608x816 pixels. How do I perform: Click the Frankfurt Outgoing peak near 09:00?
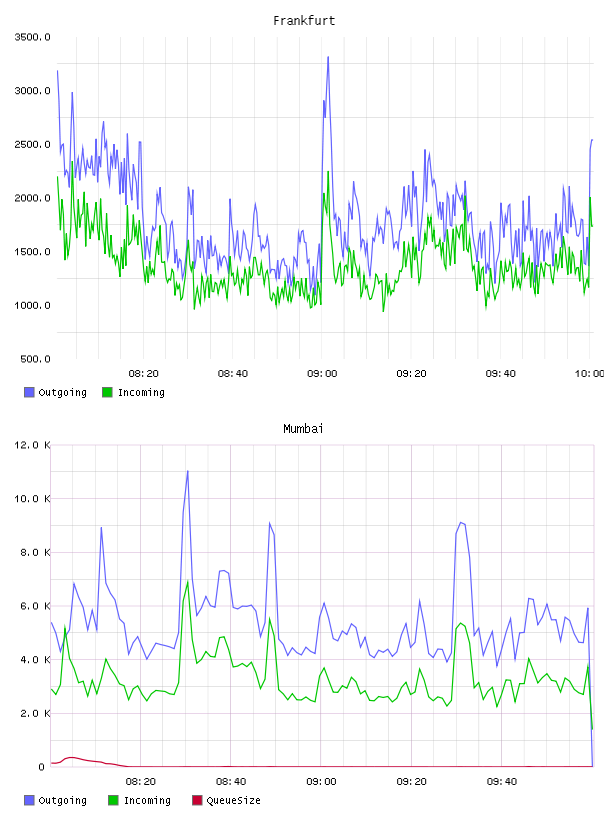point(328,58)
